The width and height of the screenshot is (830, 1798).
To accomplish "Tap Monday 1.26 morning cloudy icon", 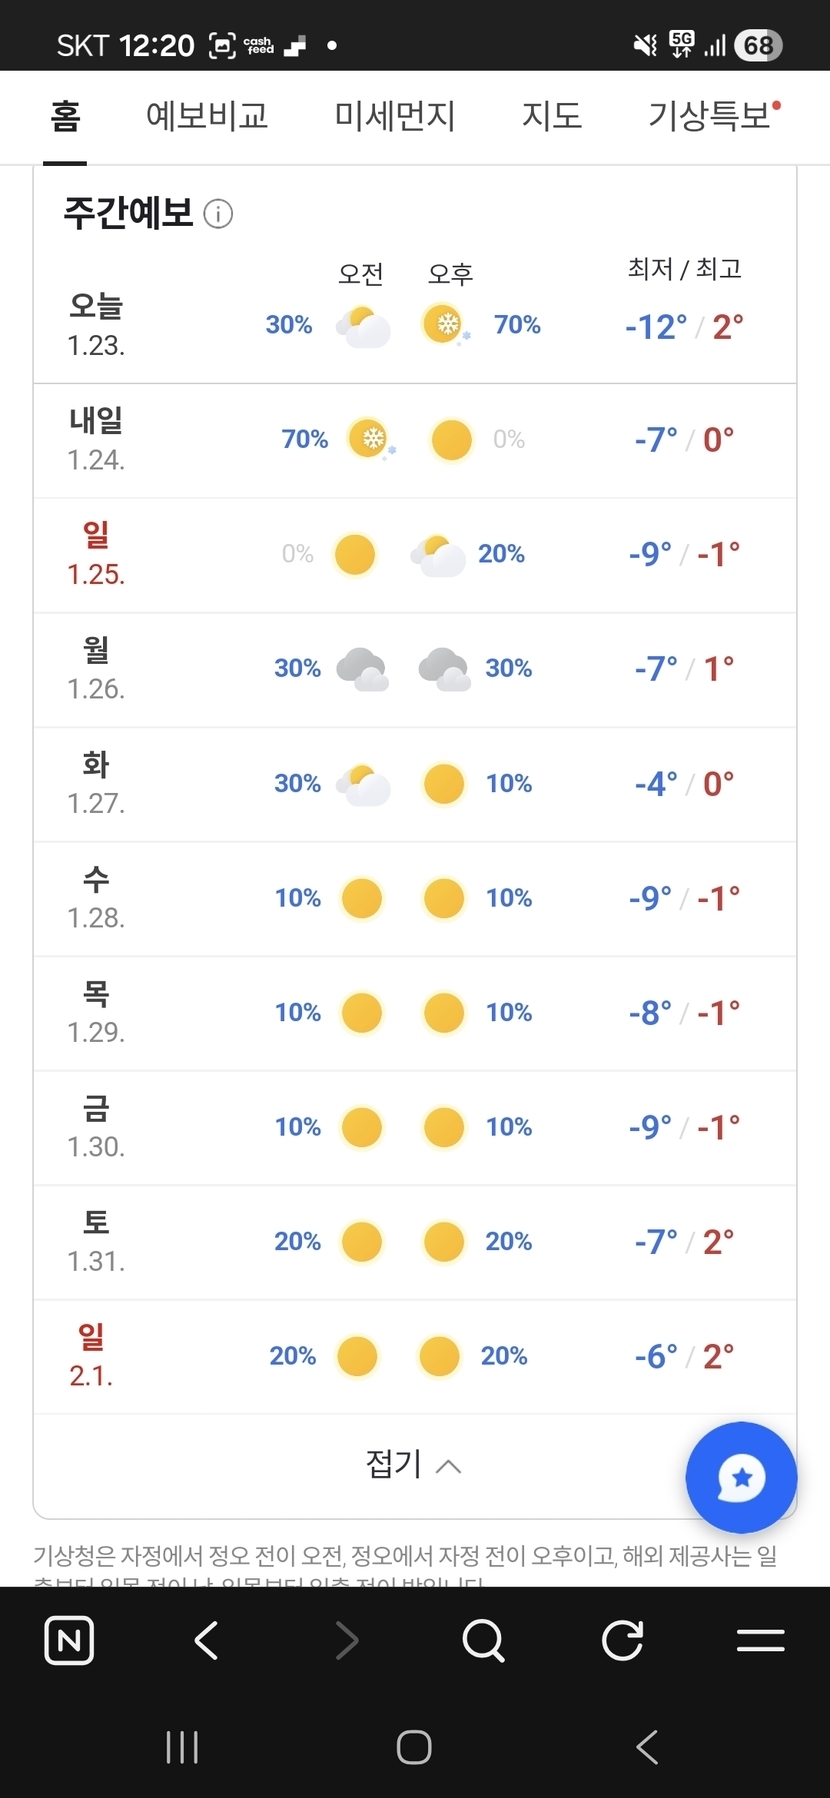I will (361, 669).
